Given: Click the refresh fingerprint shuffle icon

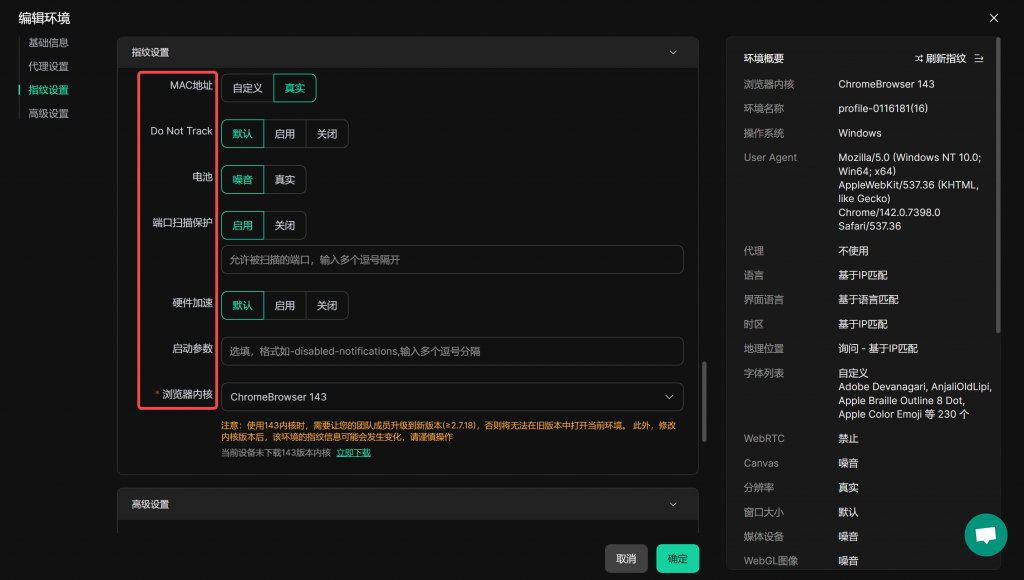Looking at the screenshot, I should pyautogui.click(x=919, y=59).
